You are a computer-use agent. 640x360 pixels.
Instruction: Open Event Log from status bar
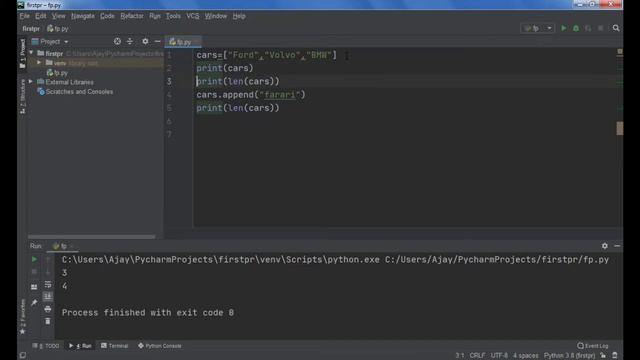[x=593, y=346]
